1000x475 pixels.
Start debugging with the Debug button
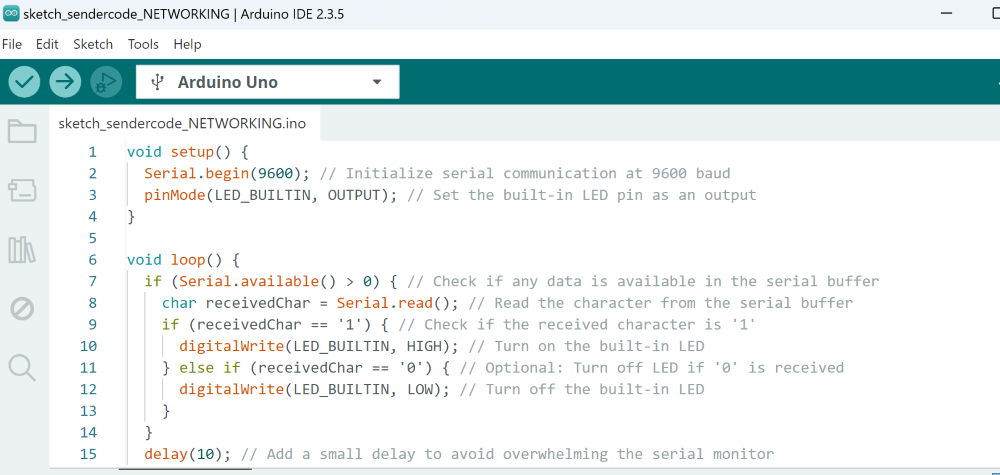pyautogui.click(x=106, y=82)
